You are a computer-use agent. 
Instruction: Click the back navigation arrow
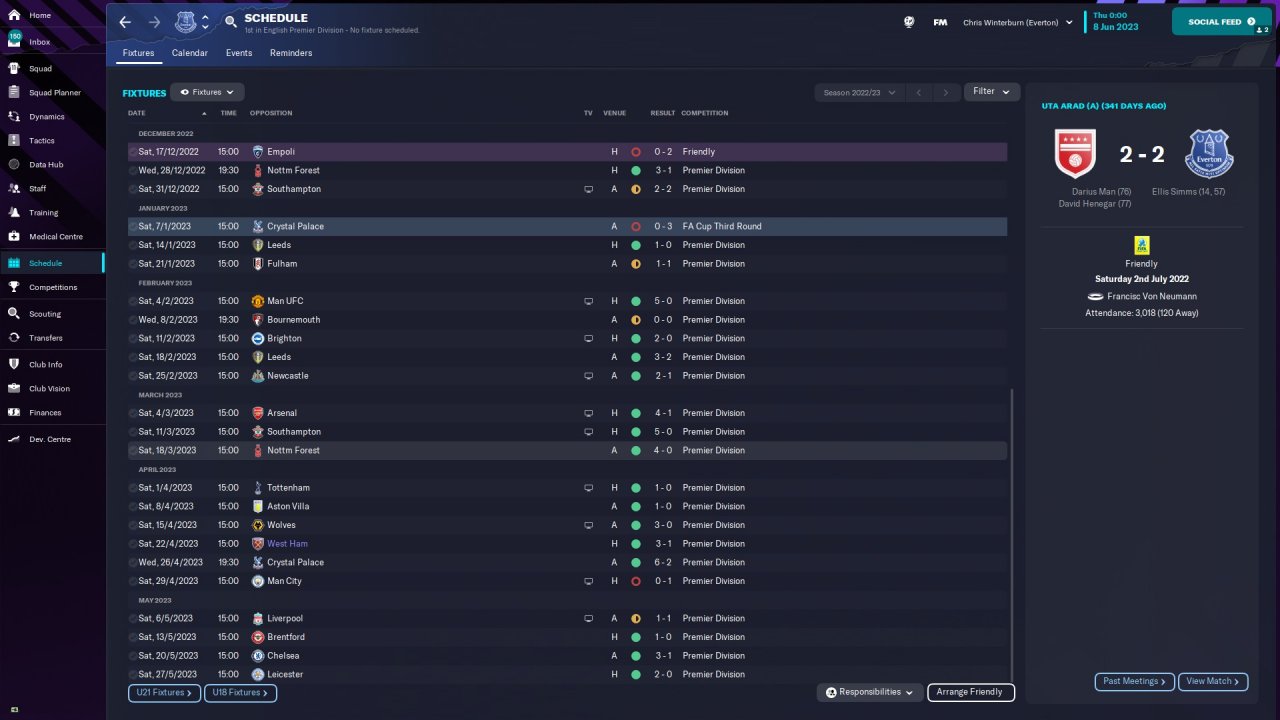125,22
